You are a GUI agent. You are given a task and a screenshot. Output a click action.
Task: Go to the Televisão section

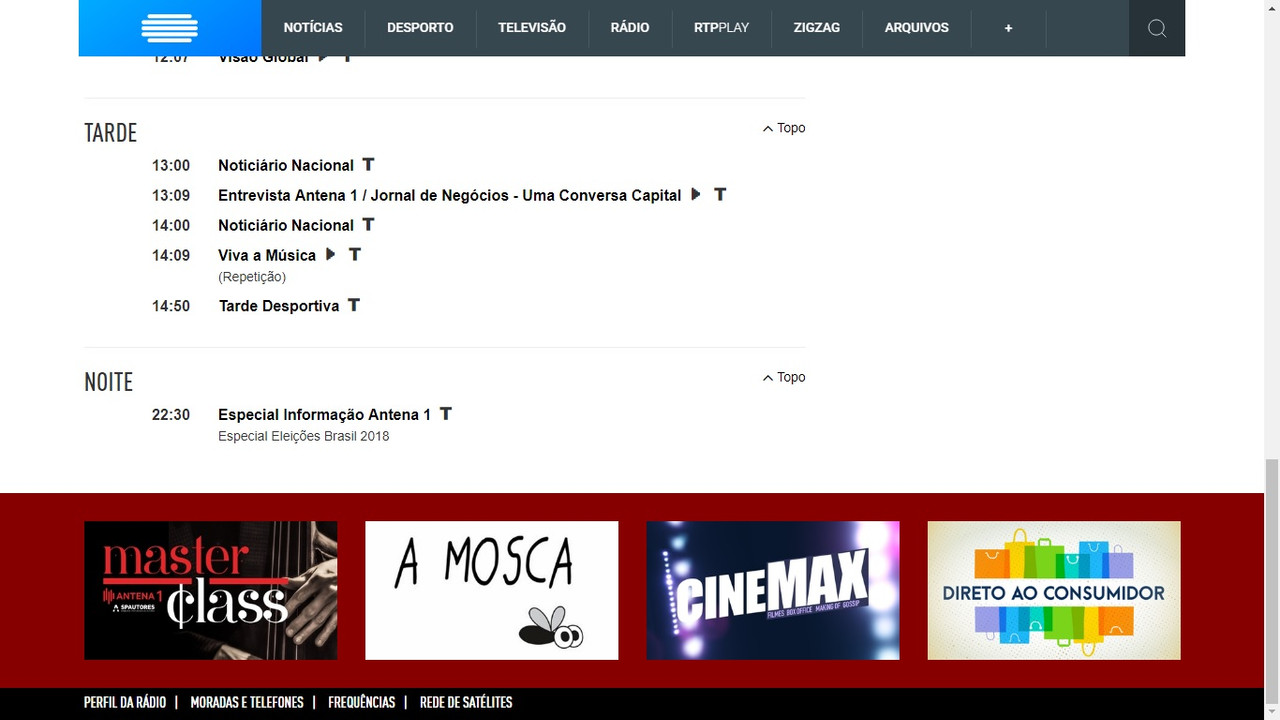(x=532, y=28)
